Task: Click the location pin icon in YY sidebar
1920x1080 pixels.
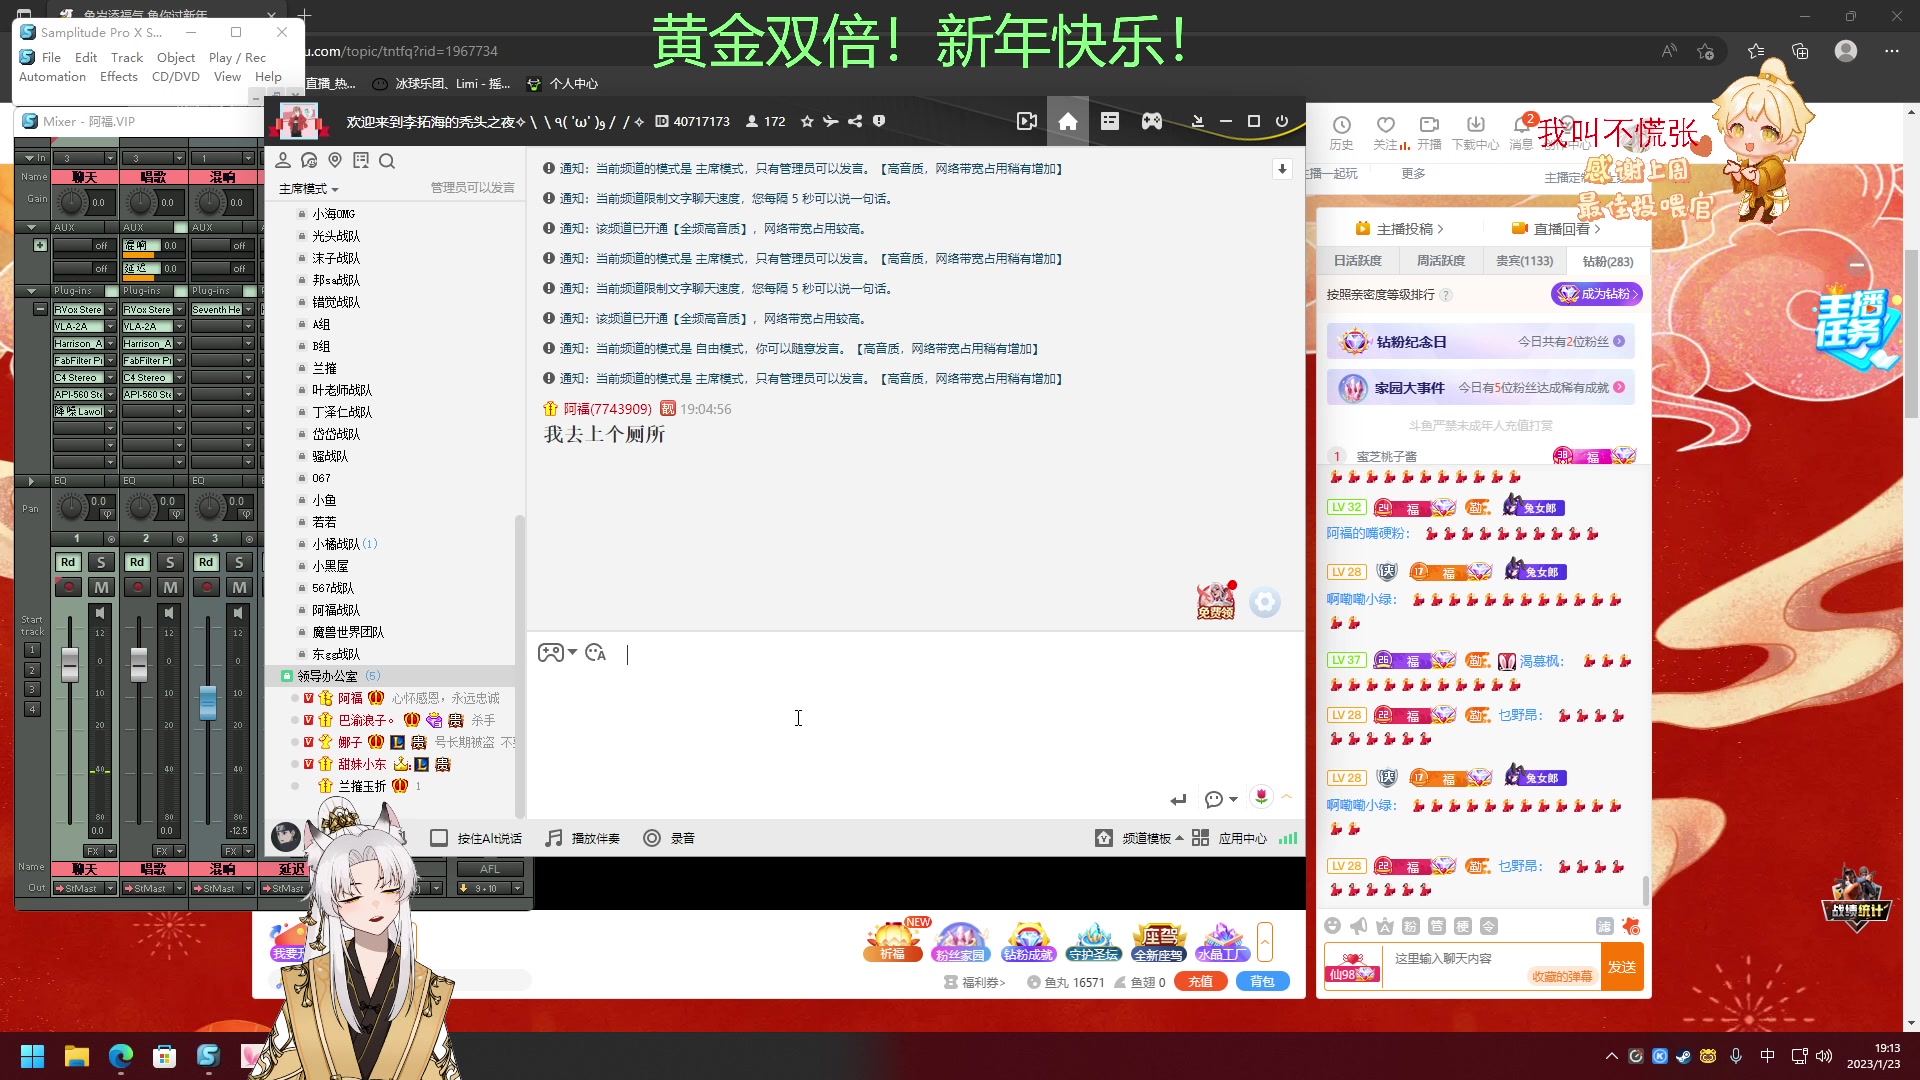Action: (335, 160)
